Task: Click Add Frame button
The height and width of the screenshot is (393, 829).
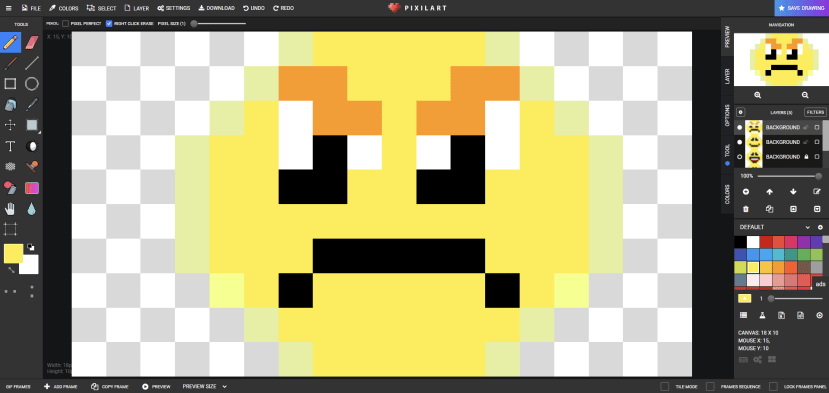Action: [61, 387]
